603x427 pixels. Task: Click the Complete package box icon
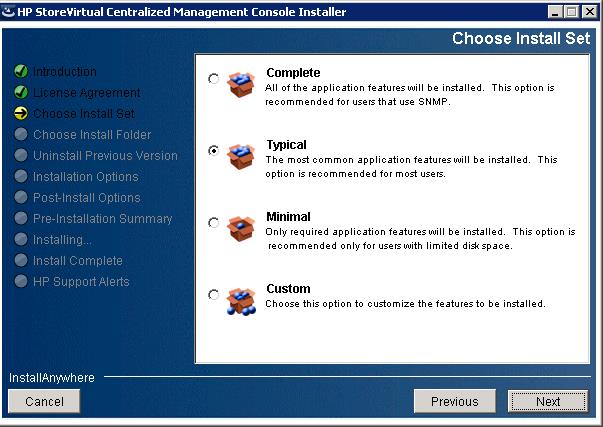point(241,85)
